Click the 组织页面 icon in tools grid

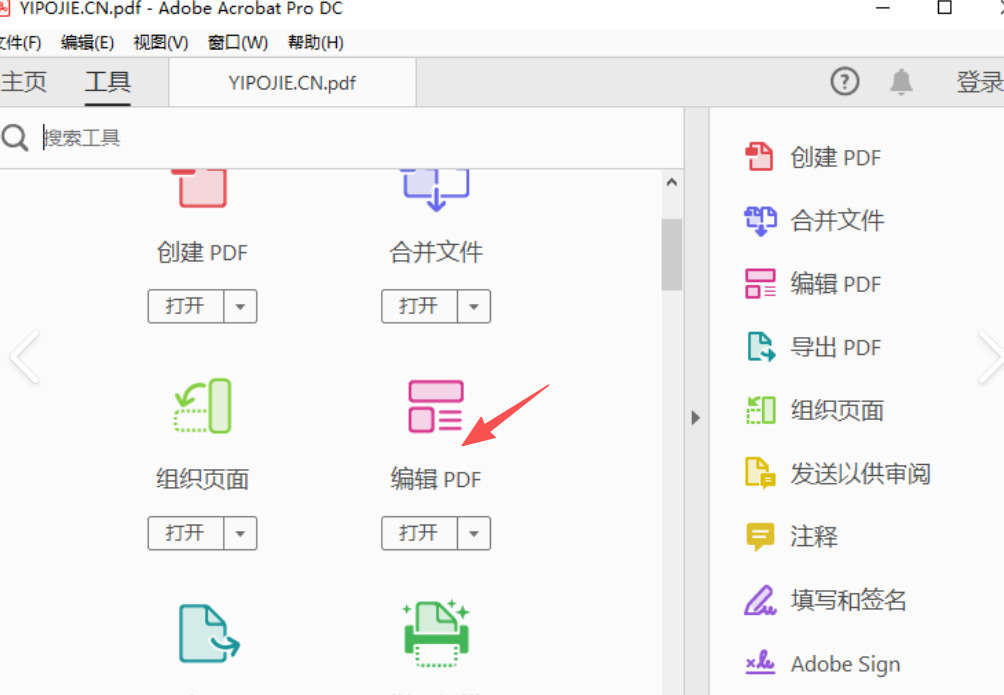[x=202, y=406]
